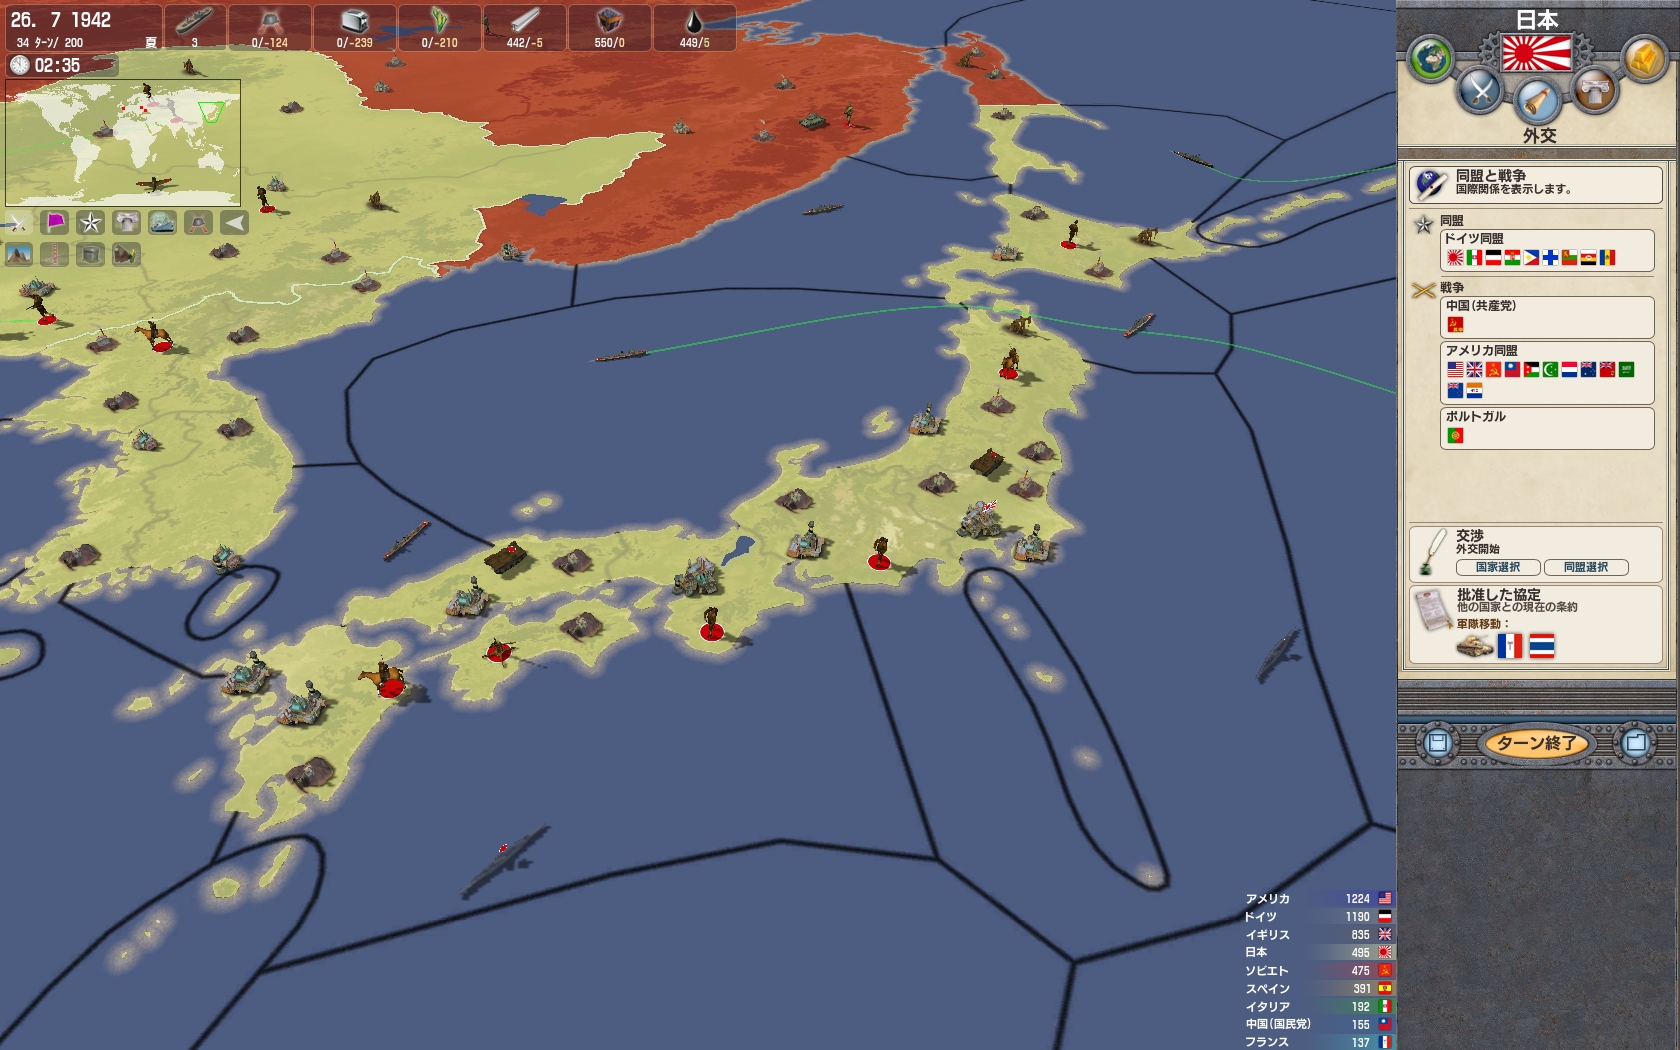Toggle the mountain terrain map filter

point(18,255)
